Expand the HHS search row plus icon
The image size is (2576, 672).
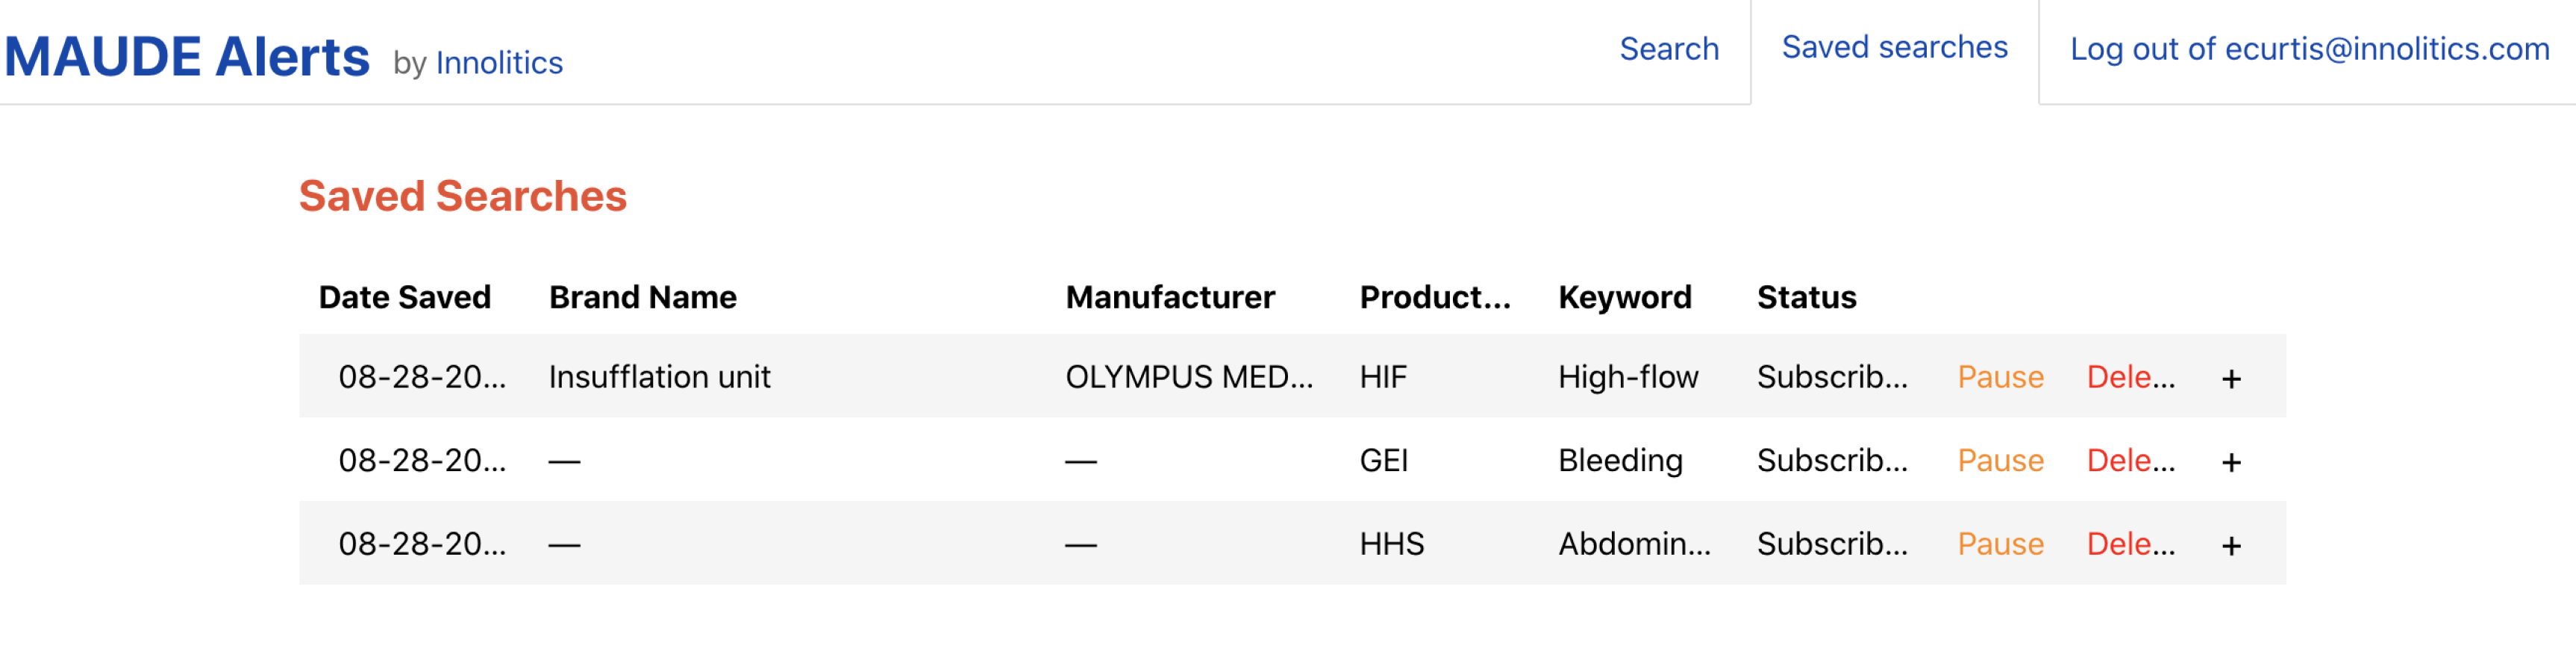[x=2230, y=545]
